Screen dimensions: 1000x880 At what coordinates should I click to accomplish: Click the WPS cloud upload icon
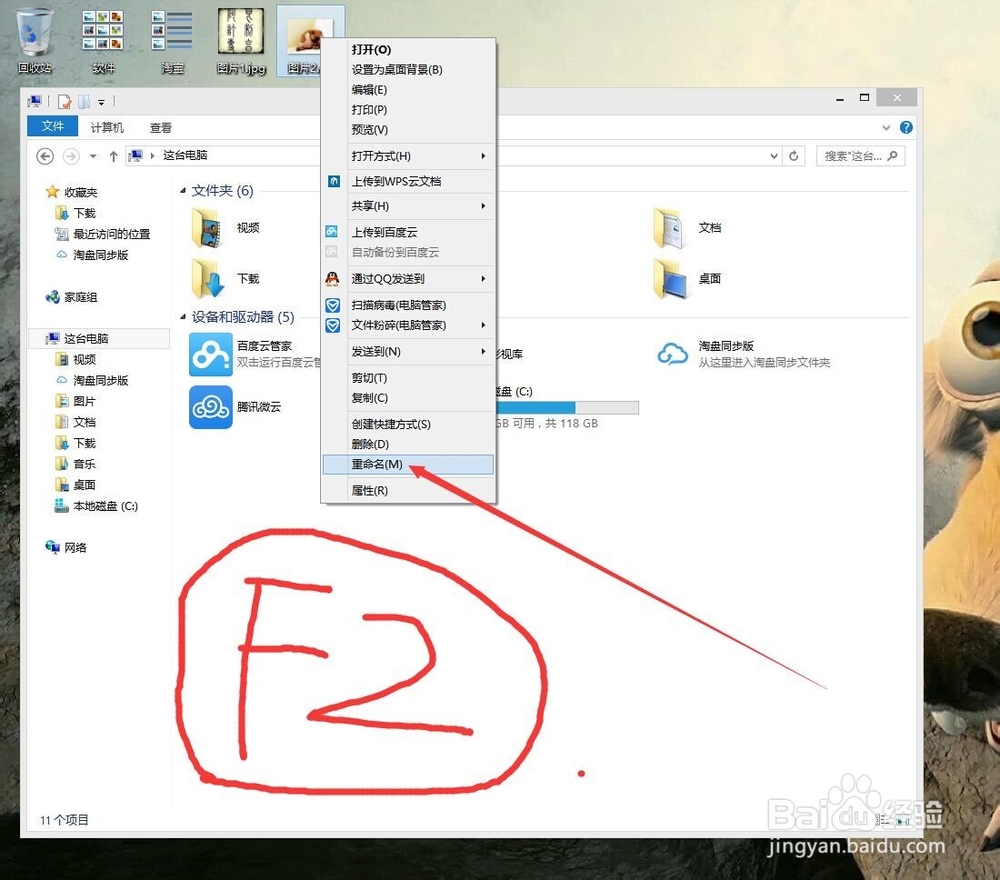pyautogui.click(x=334, y=181)
